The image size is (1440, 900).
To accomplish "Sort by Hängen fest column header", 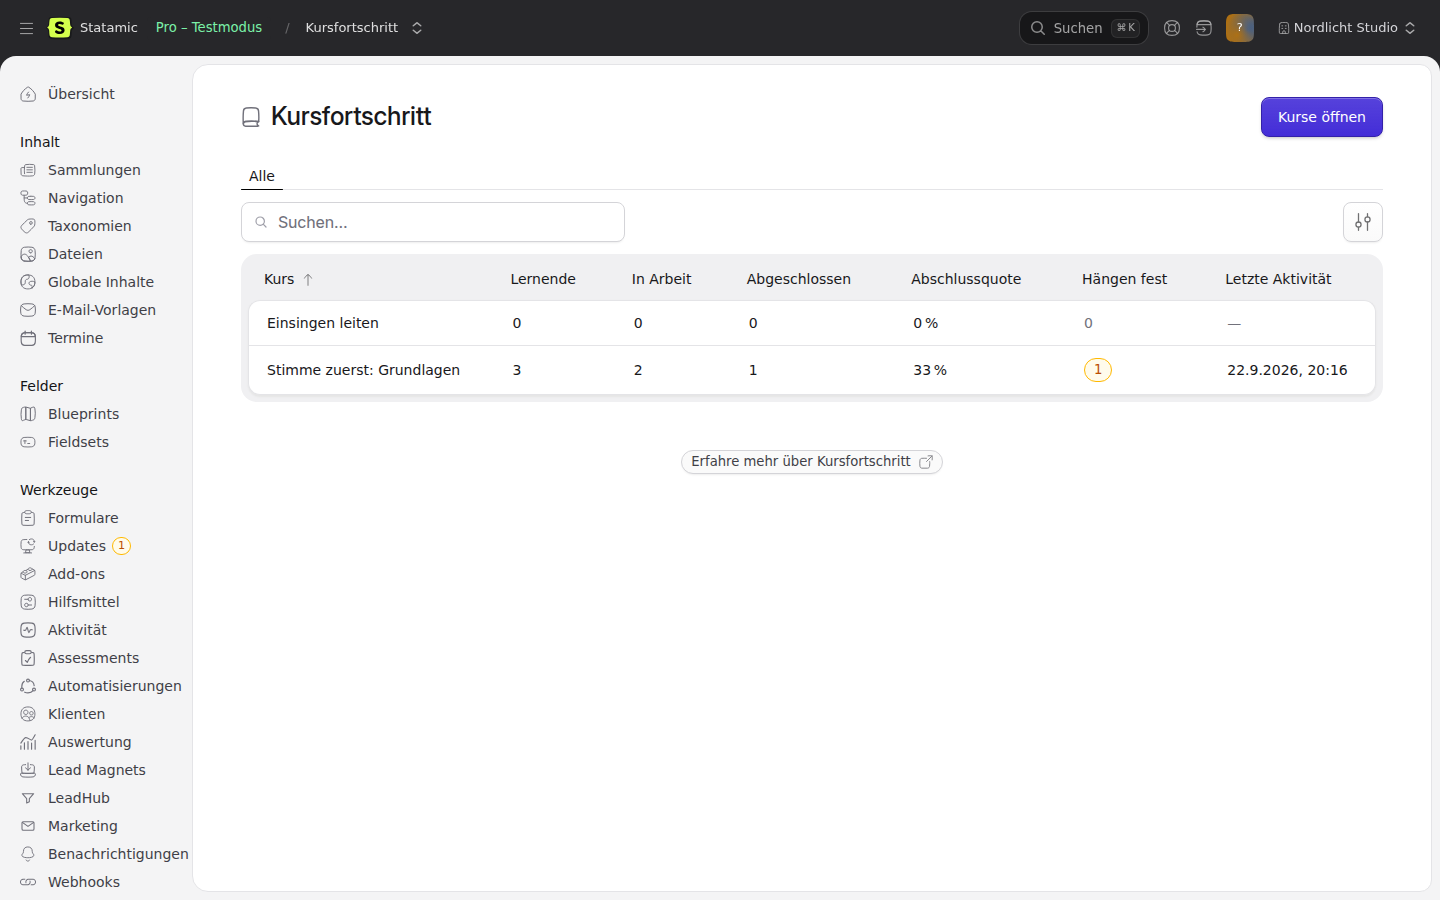I will click(1124, 280).
